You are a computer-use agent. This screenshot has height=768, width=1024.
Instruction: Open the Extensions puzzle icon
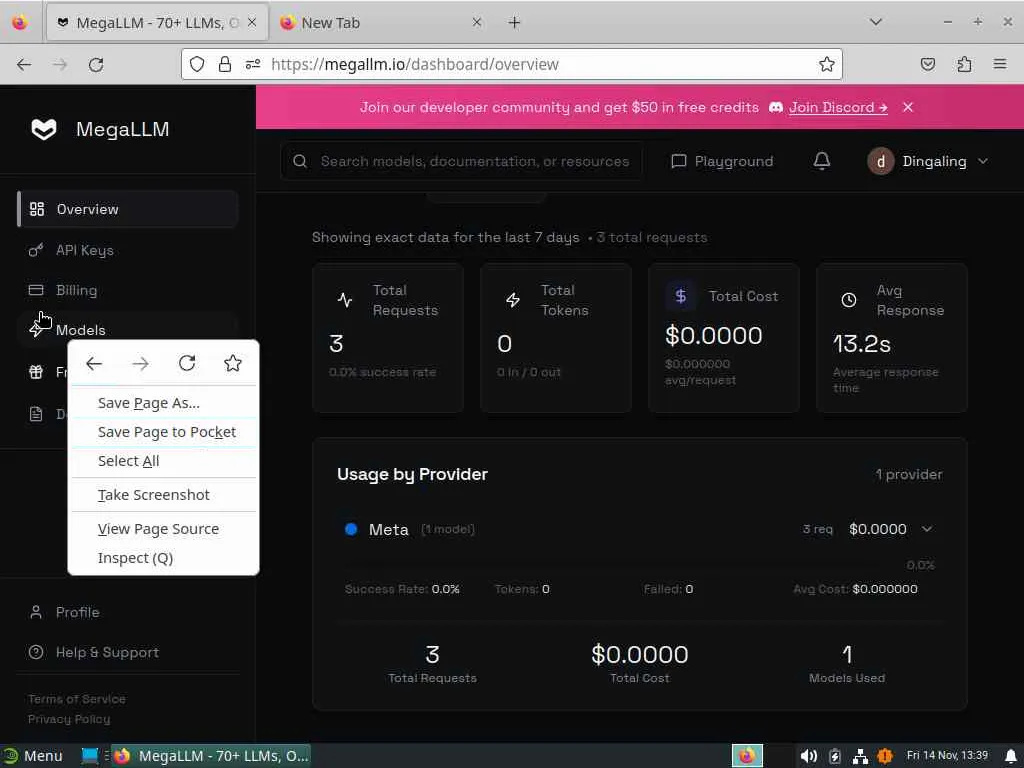point(964,64)
